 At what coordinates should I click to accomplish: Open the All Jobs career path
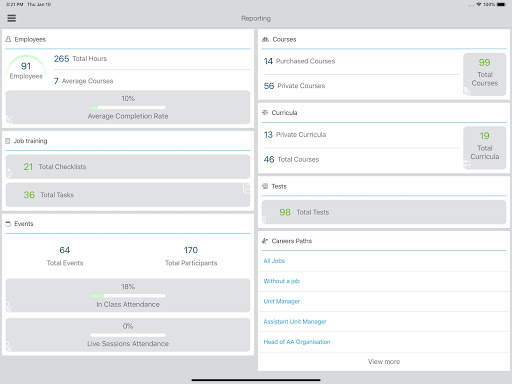coord(274,261)
